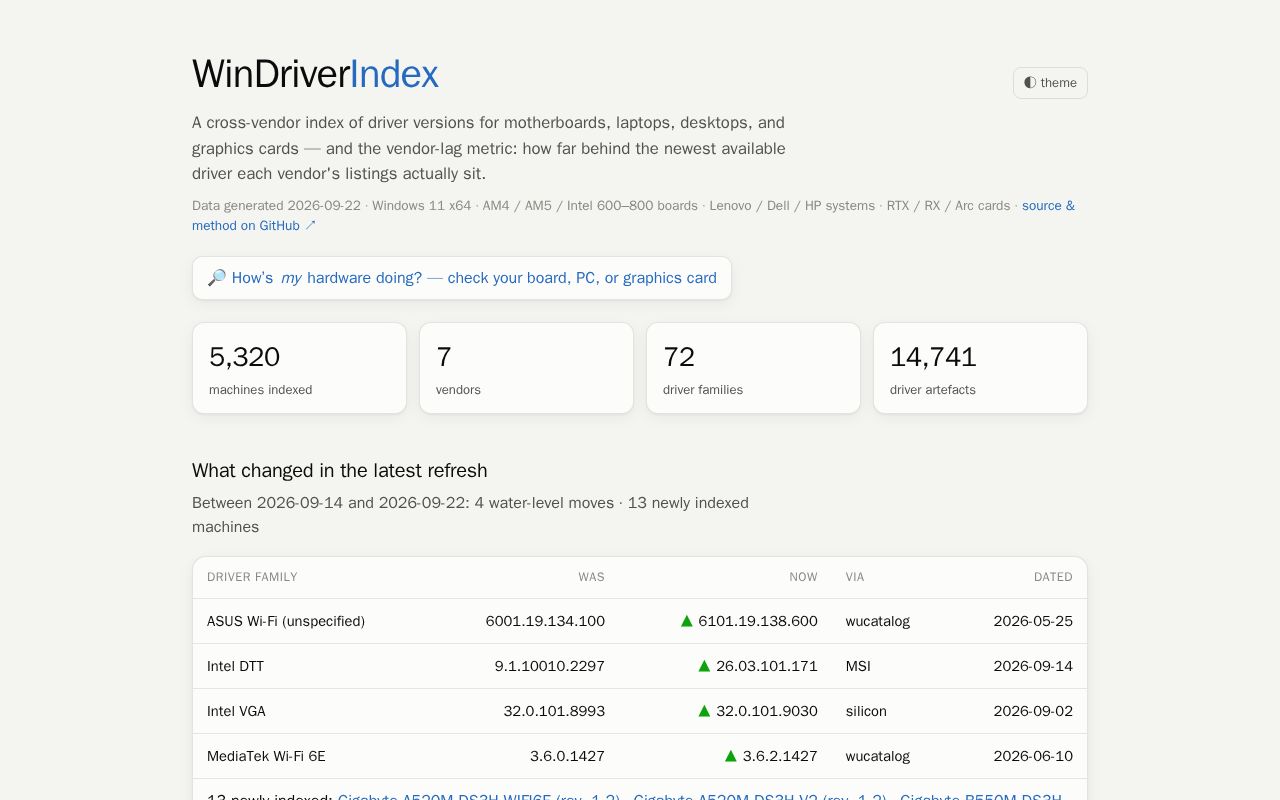Click the WAS column header

[591, 577]
